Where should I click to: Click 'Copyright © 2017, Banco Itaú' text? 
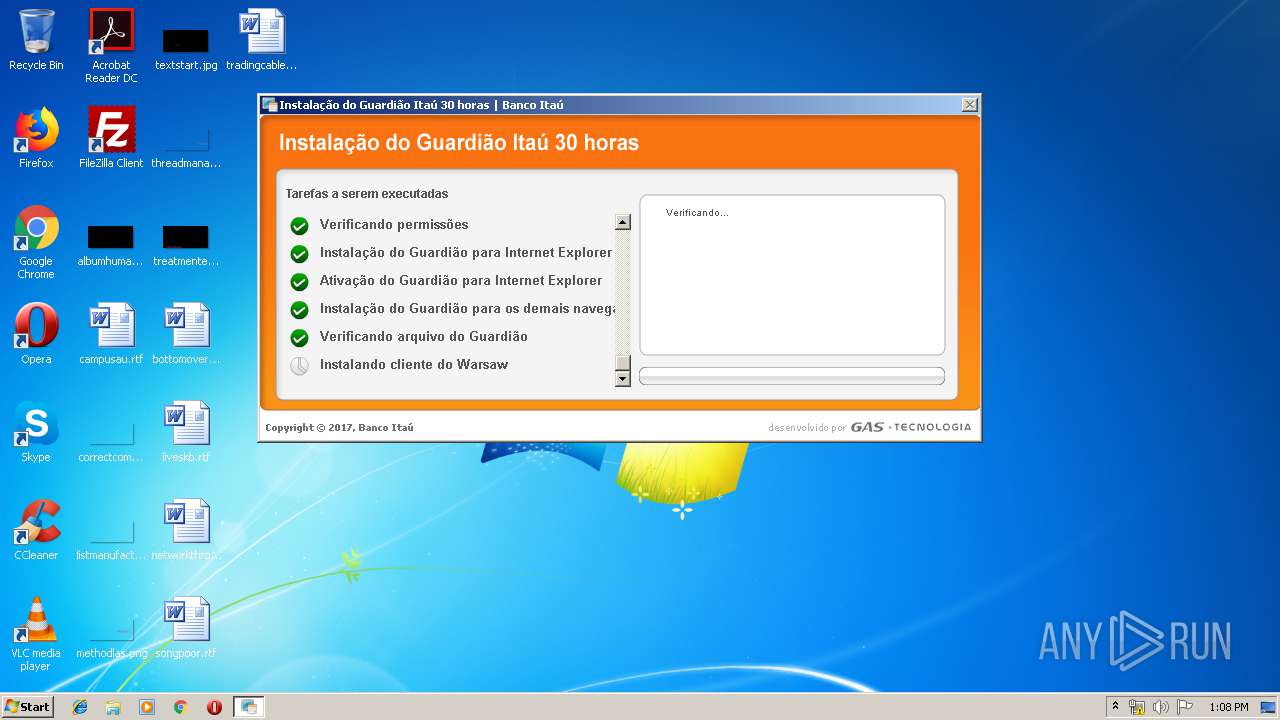pyautogui.click(x=339, y=428)
